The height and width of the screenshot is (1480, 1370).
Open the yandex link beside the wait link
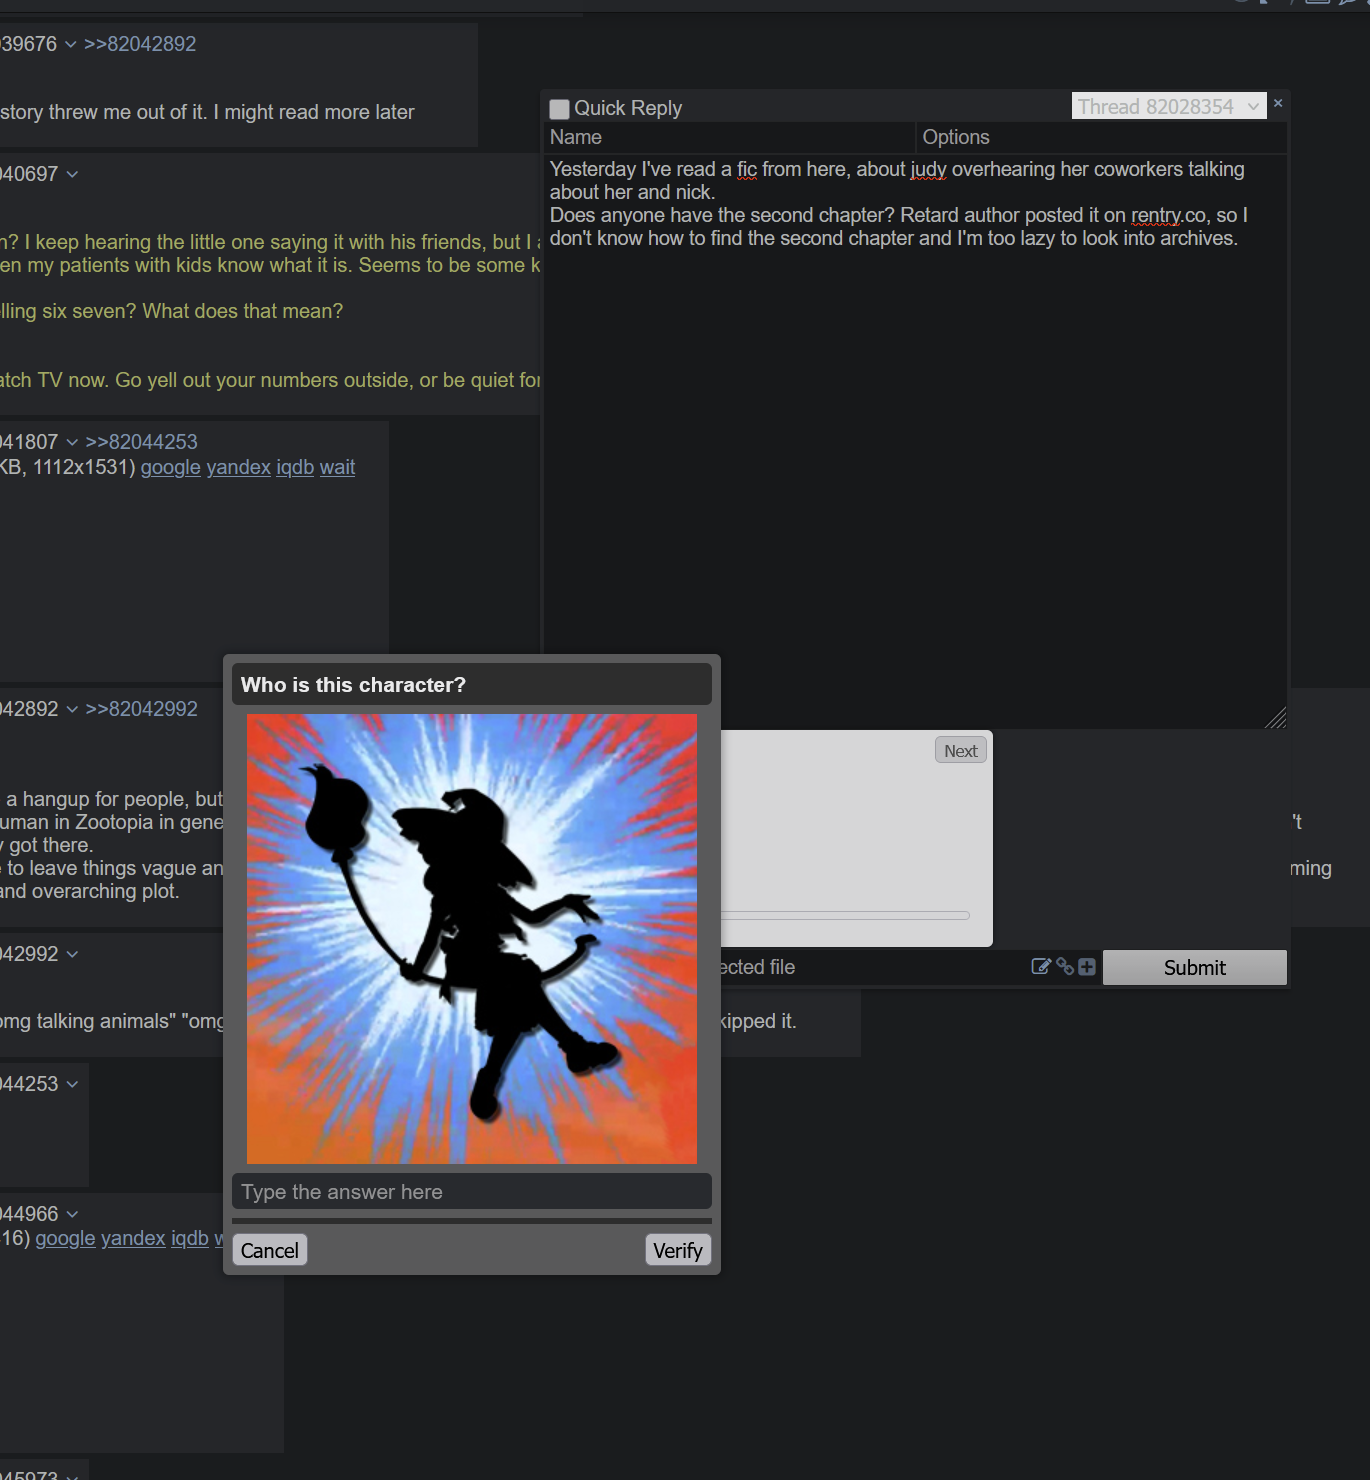(x=238, y=467)
